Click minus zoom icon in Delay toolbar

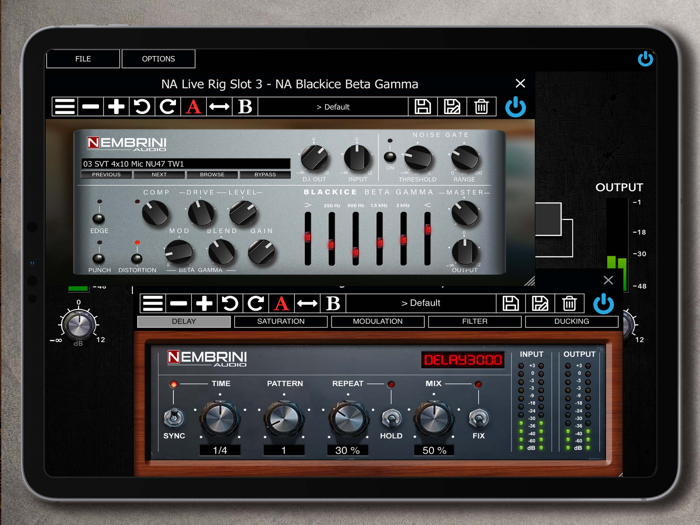[x=179, y=303]
